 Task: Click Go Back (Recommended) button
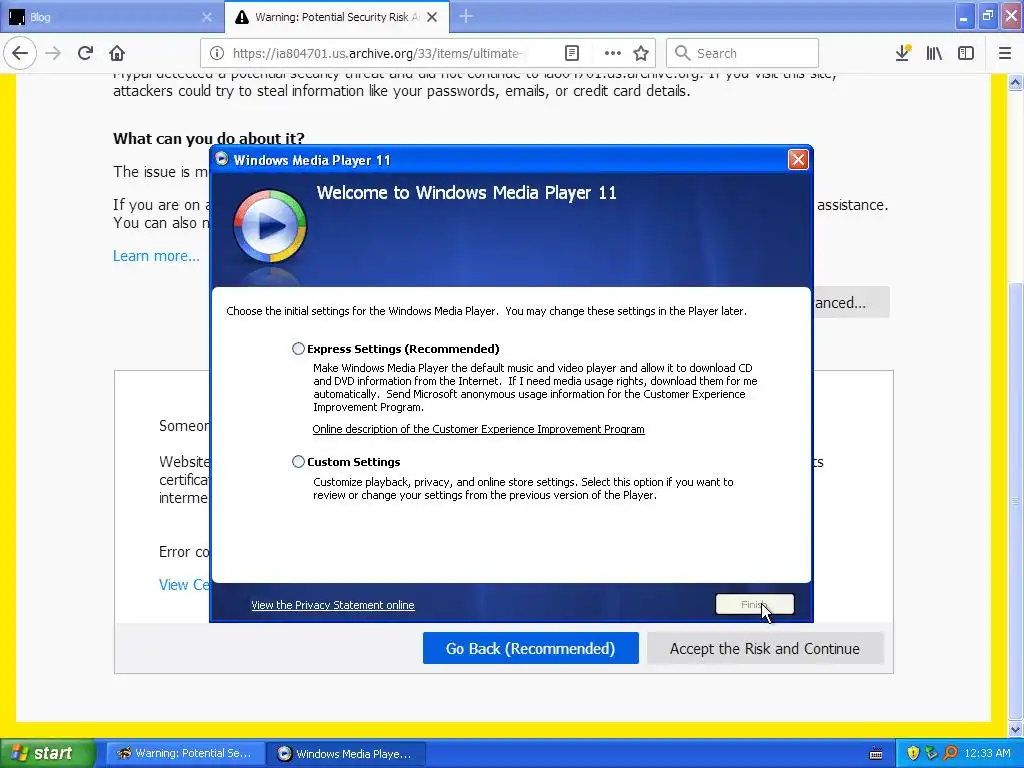[530, 648]
